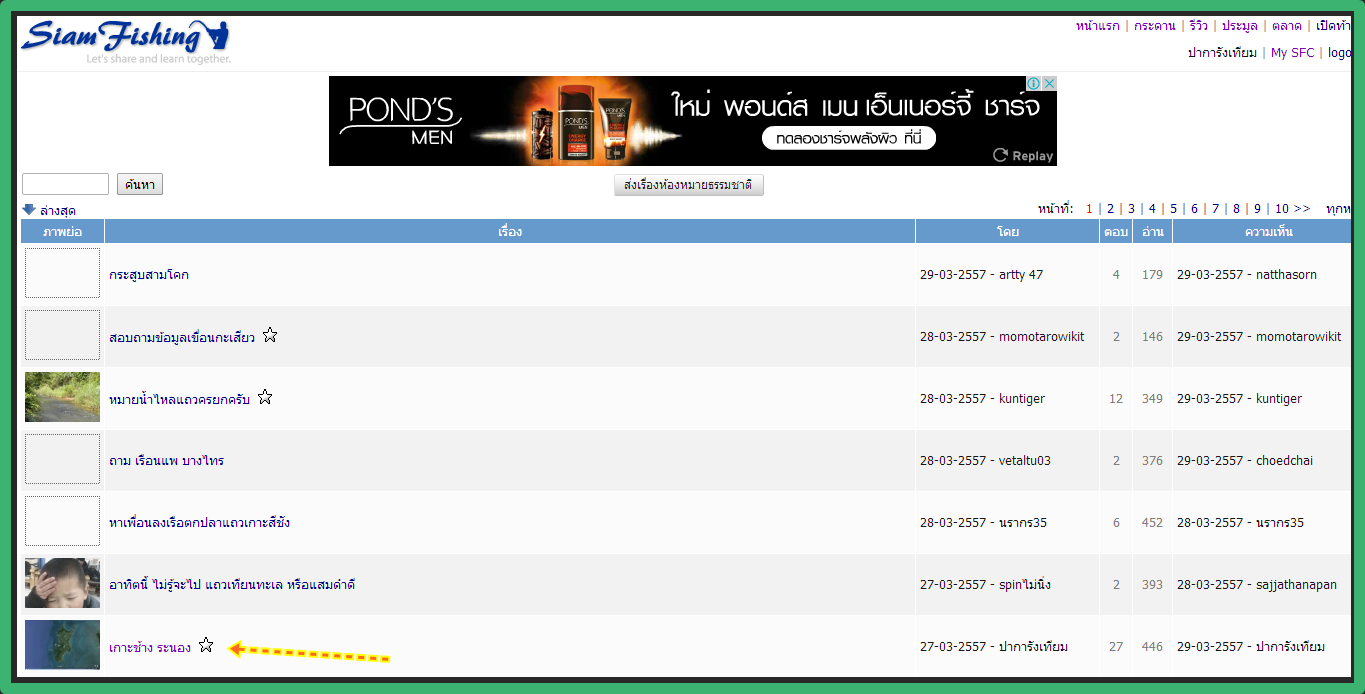Open thread อาทิตนี้ ไม่รู้จะไป แถวเทียนทะเล
The image size is (1365, 694).
click(x=232, y=585)
